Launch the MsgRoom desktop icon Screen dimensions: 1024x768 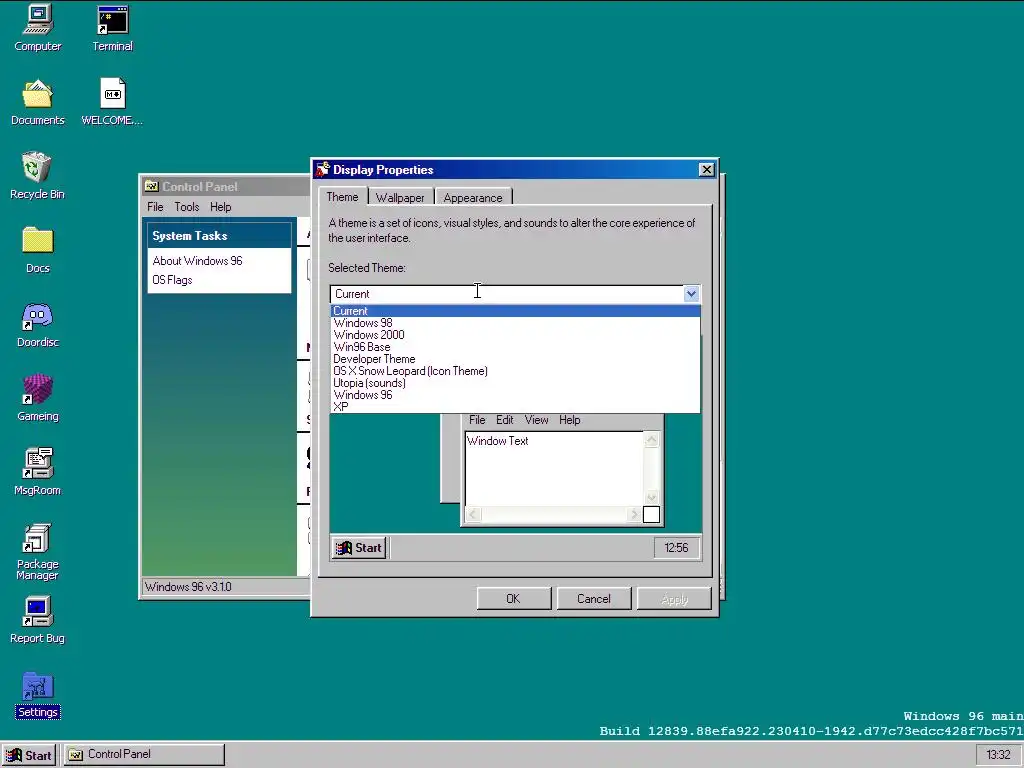pos(37,472)
